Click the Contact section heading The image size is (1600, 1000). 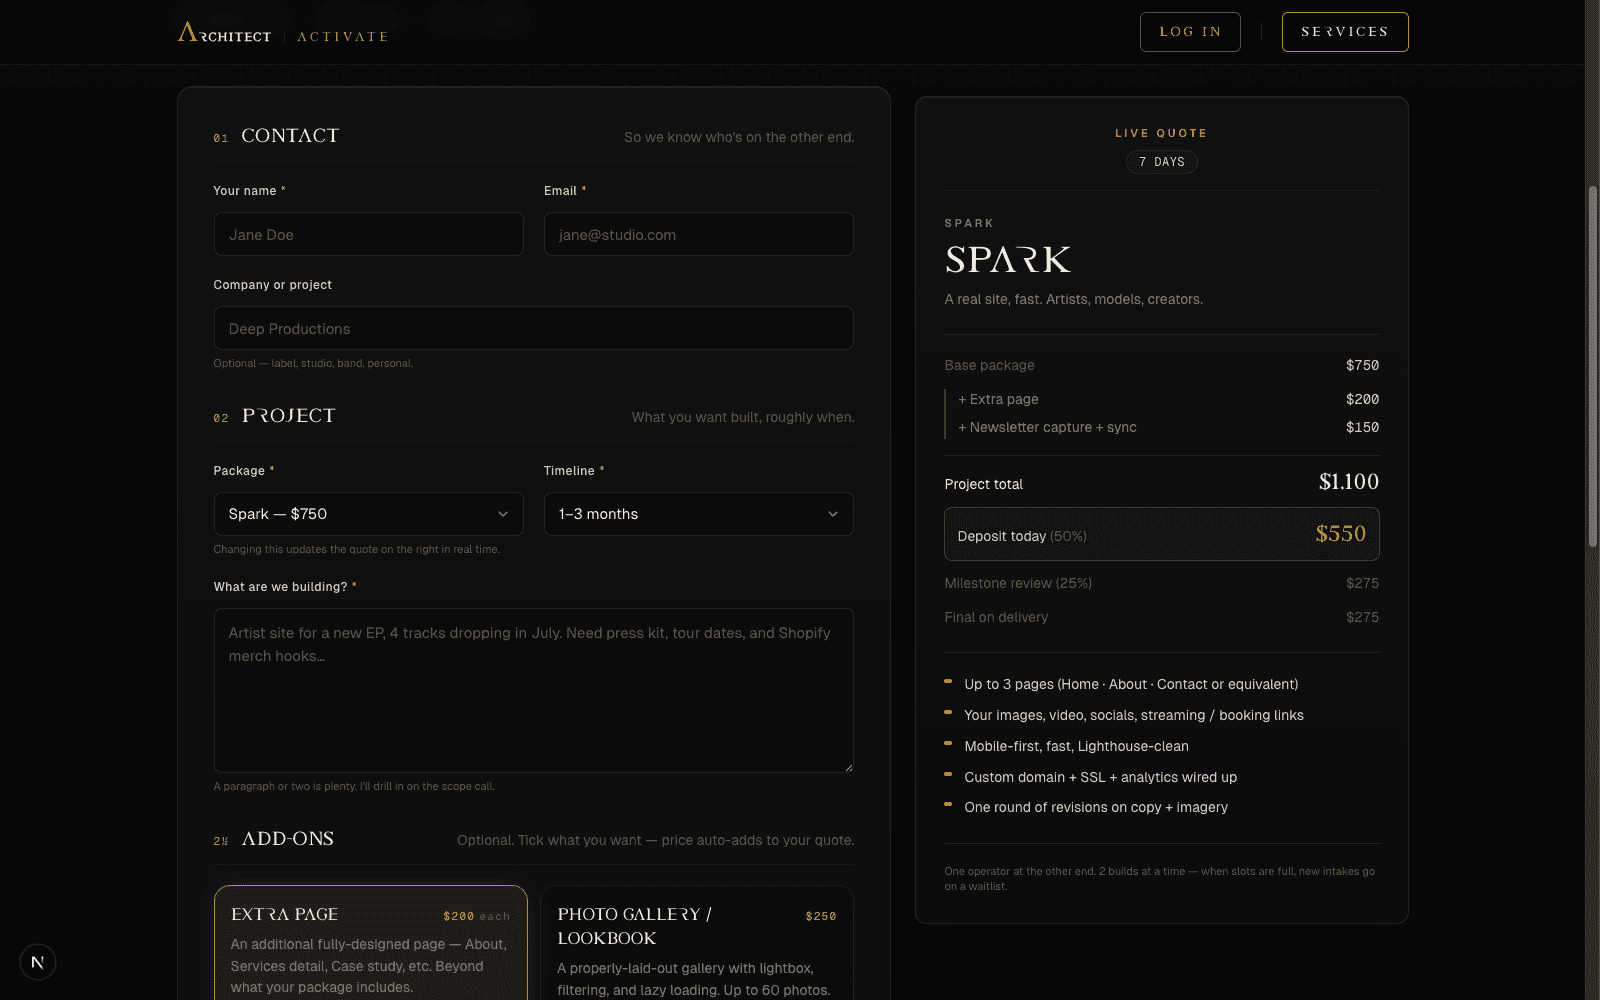click(x=290, y=136)
